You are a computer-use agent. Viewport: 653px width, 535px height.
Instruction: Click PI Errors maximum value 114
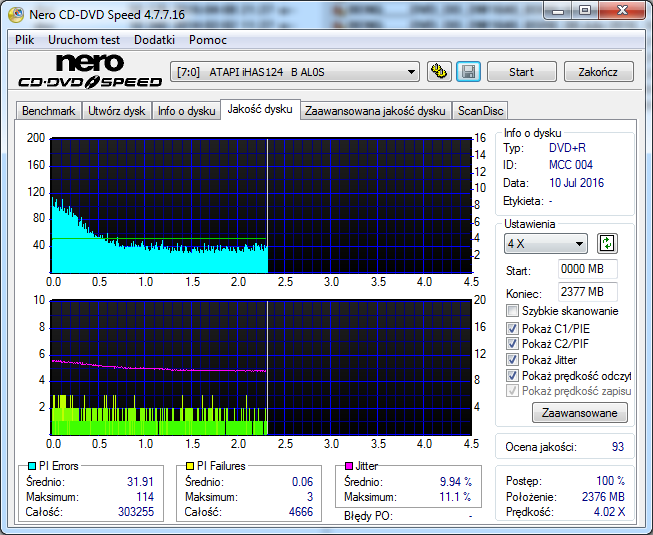(x=145, y=497)
